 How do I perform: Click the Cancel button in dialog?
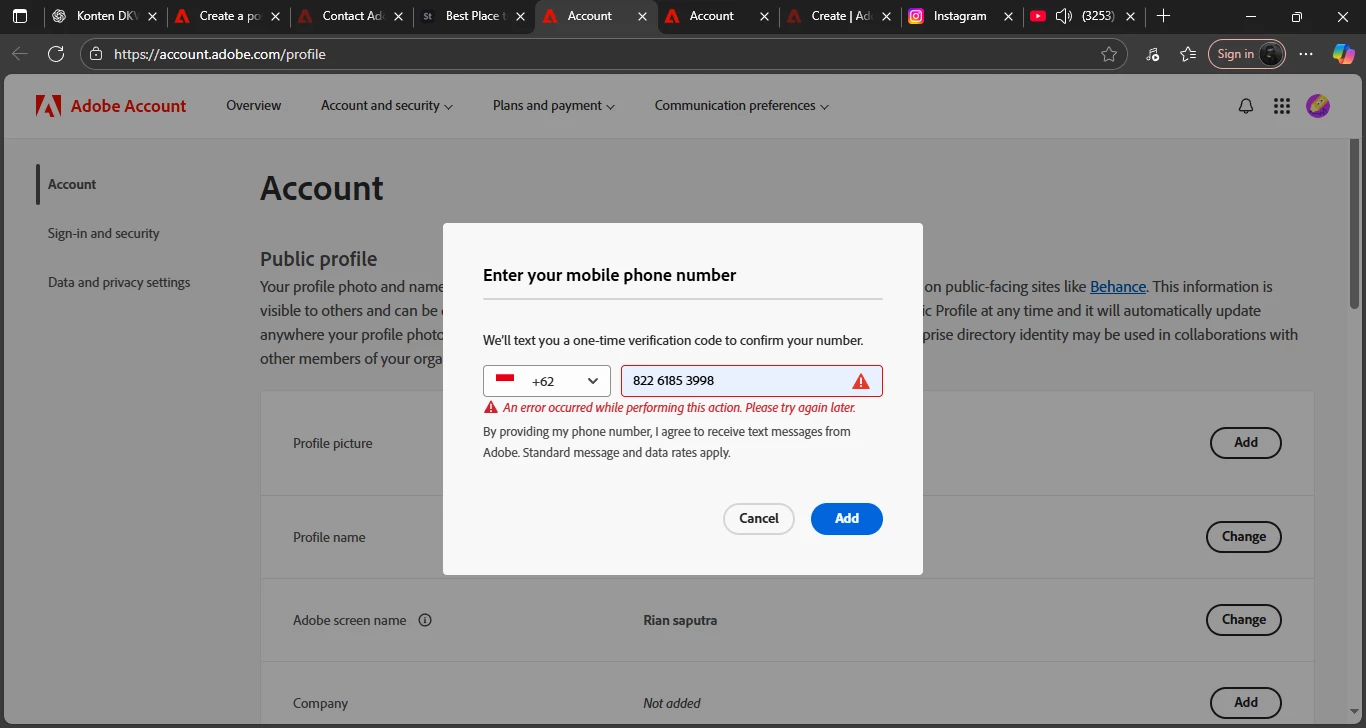pos(759,518)
